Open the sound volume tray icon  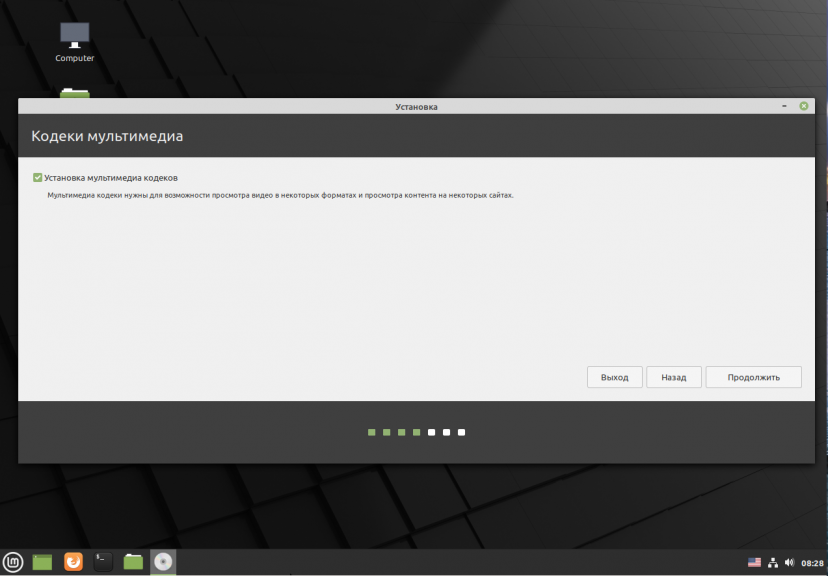point(789,563)
